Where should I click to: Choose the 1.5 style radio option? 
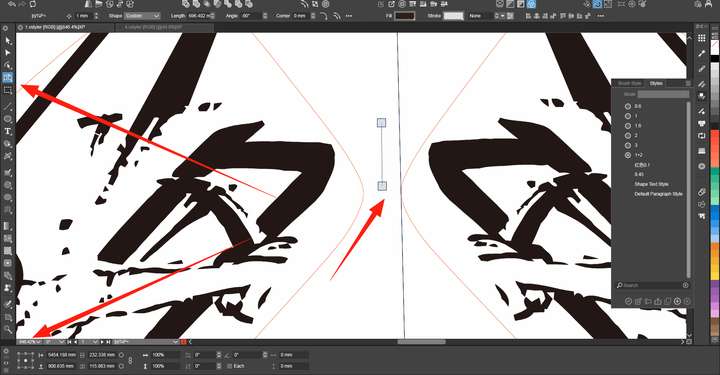pos(628,126)
